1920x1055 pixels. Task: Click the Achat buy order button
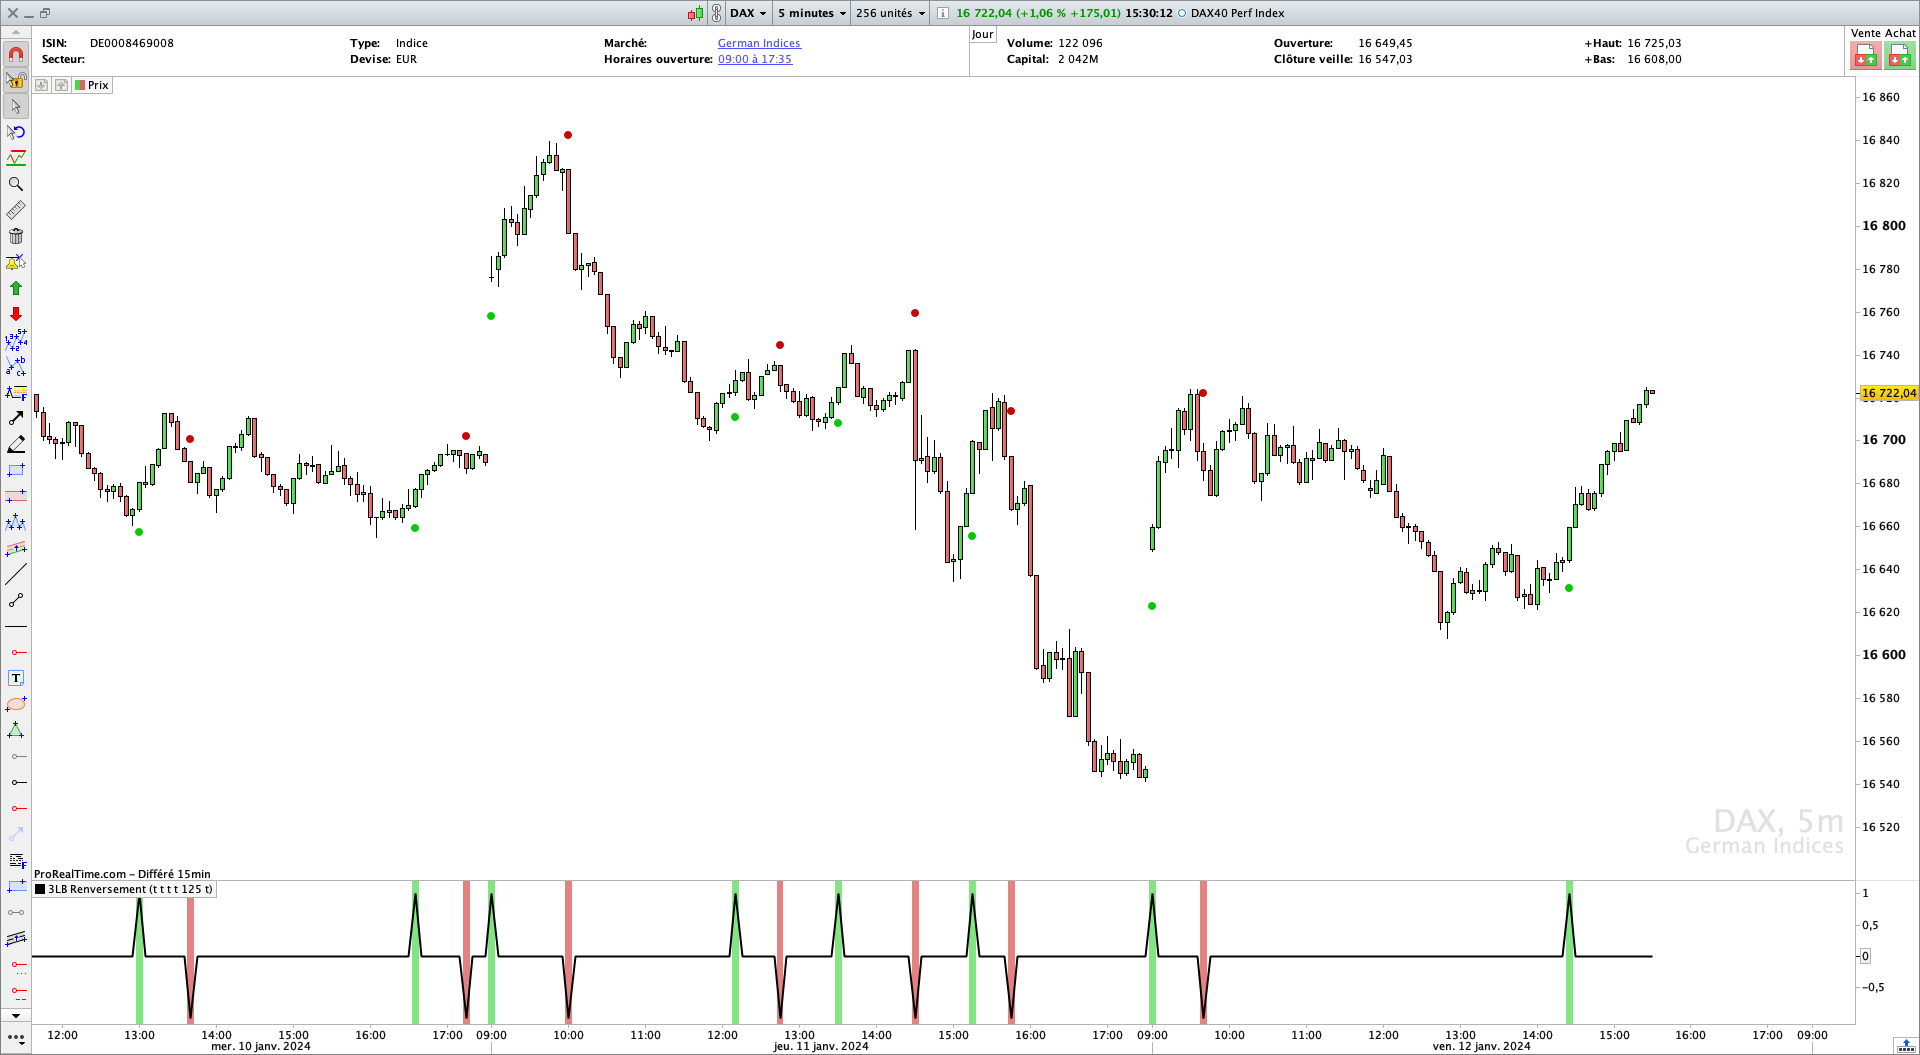click(x=1900, y=56)
